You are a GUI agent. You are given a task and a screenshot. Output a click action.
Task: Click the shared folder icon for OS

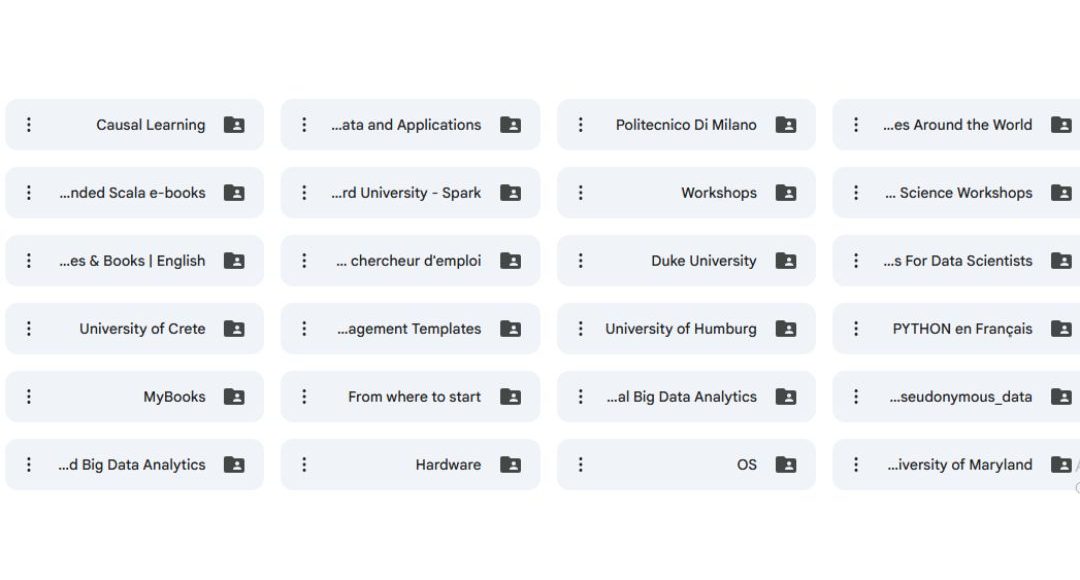786,465
